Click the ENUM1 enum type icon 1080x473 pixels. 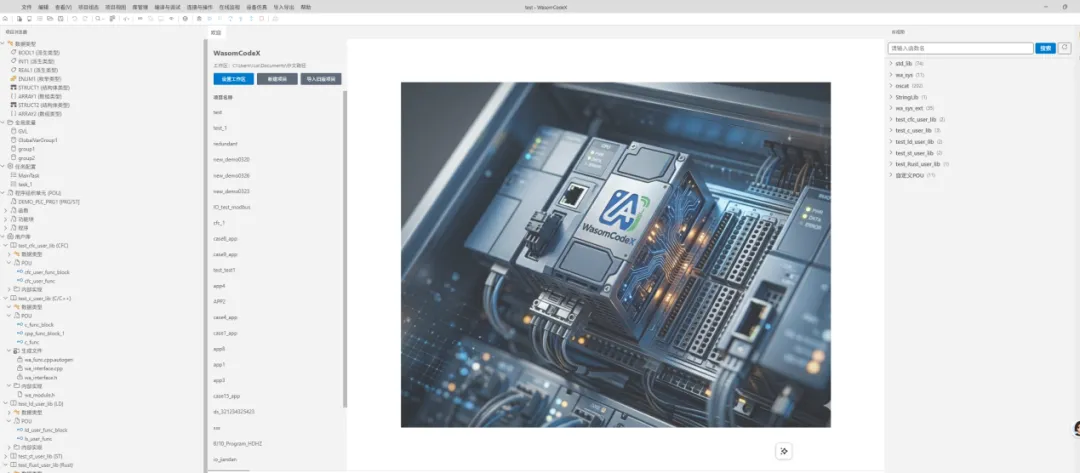click(14, 79)
